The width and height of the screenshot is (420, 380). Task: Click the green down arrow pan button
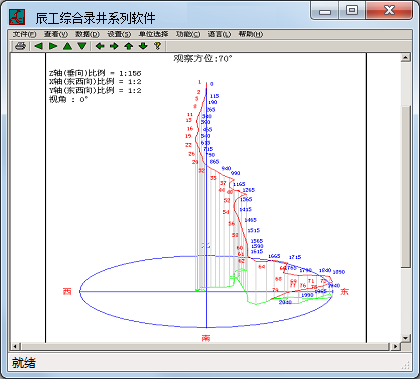click(143, 46)
